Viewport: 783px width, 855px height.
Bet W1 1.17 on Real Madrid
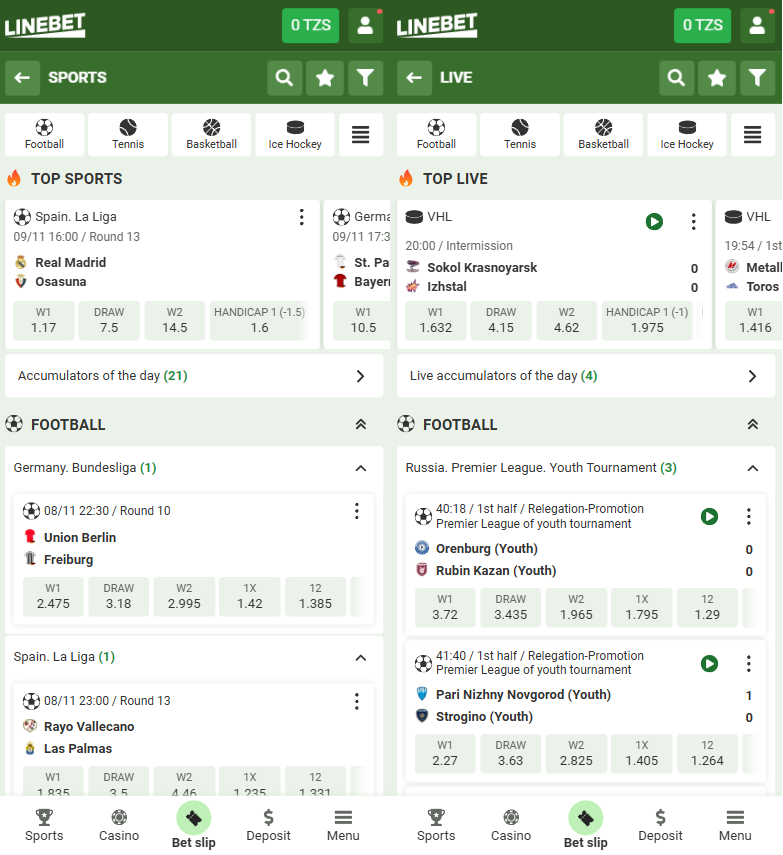click(44, 321)
